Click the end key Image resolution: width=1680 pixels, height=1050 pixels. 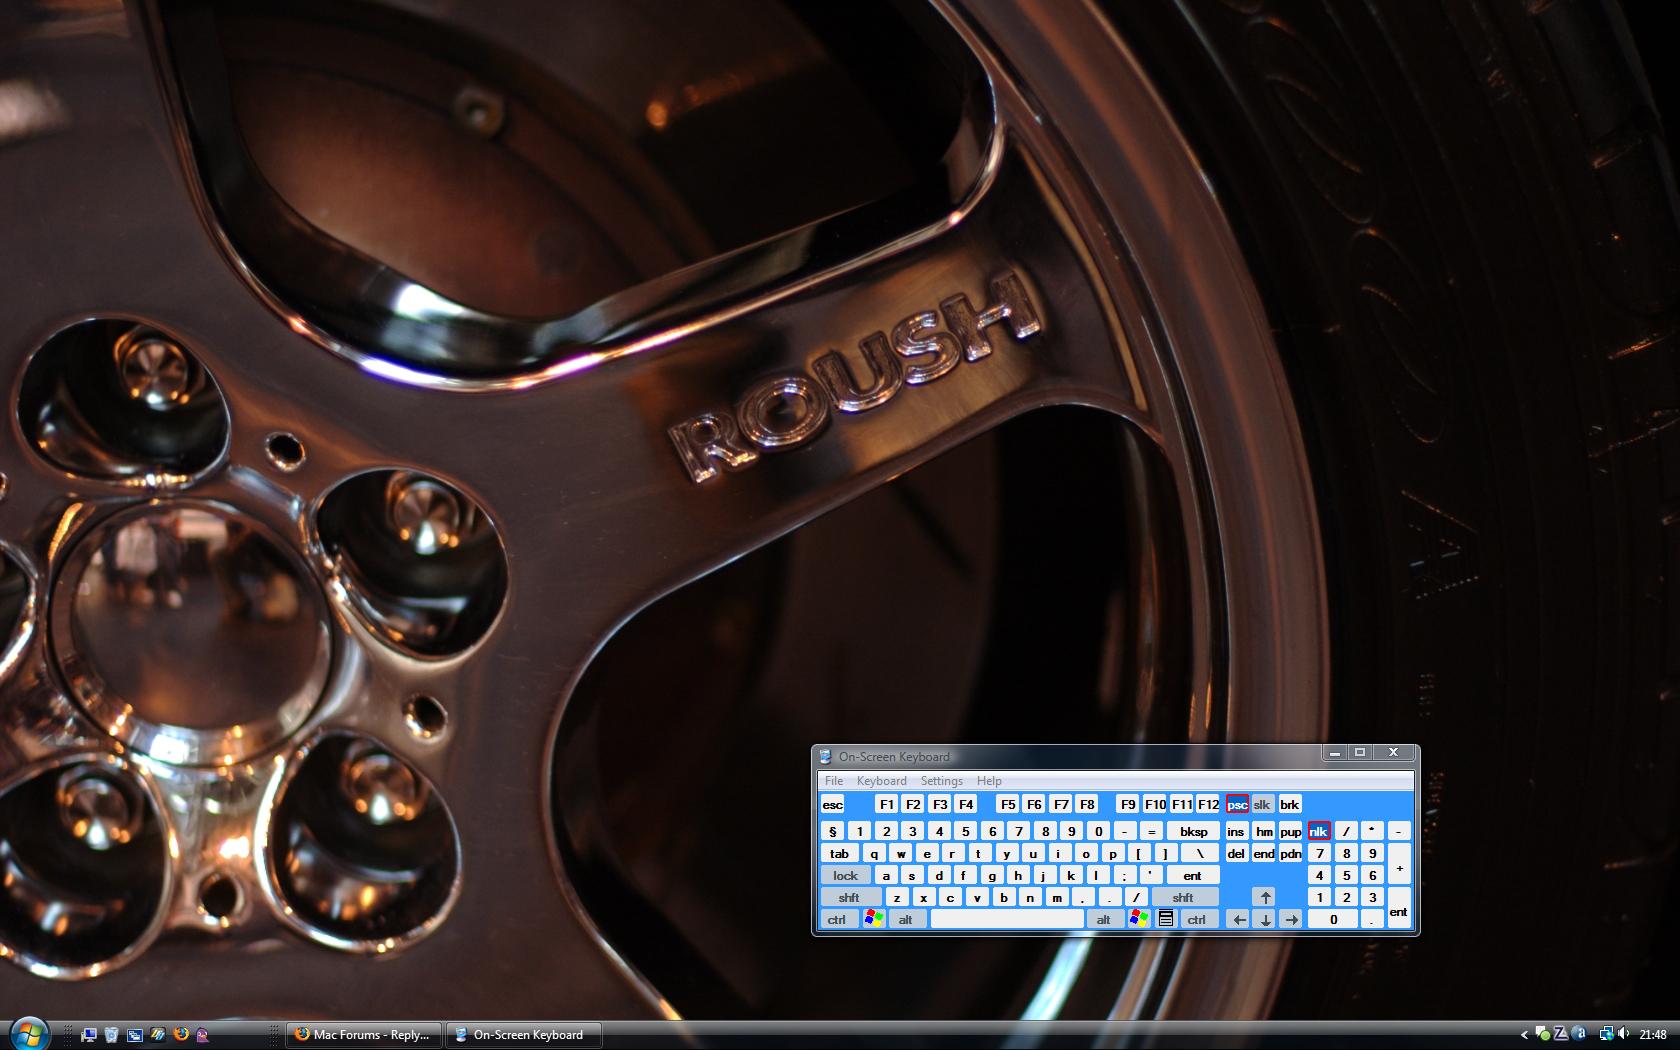(1264, 853)
